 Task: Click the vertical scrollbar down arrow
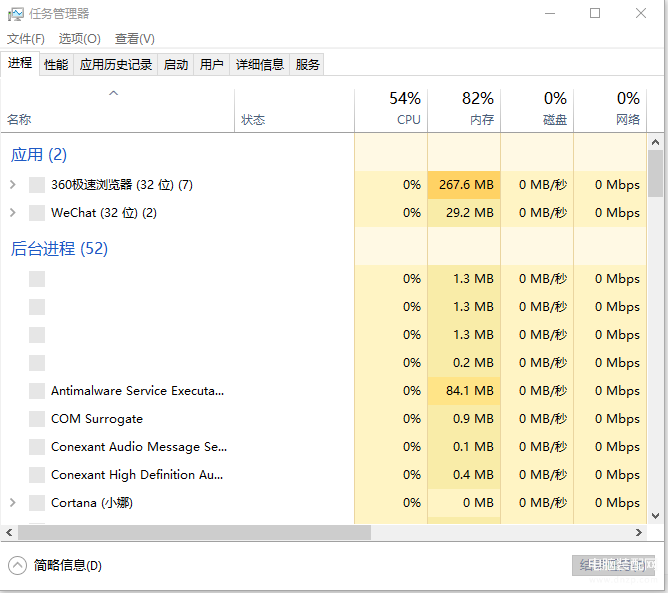click(656, 515)
